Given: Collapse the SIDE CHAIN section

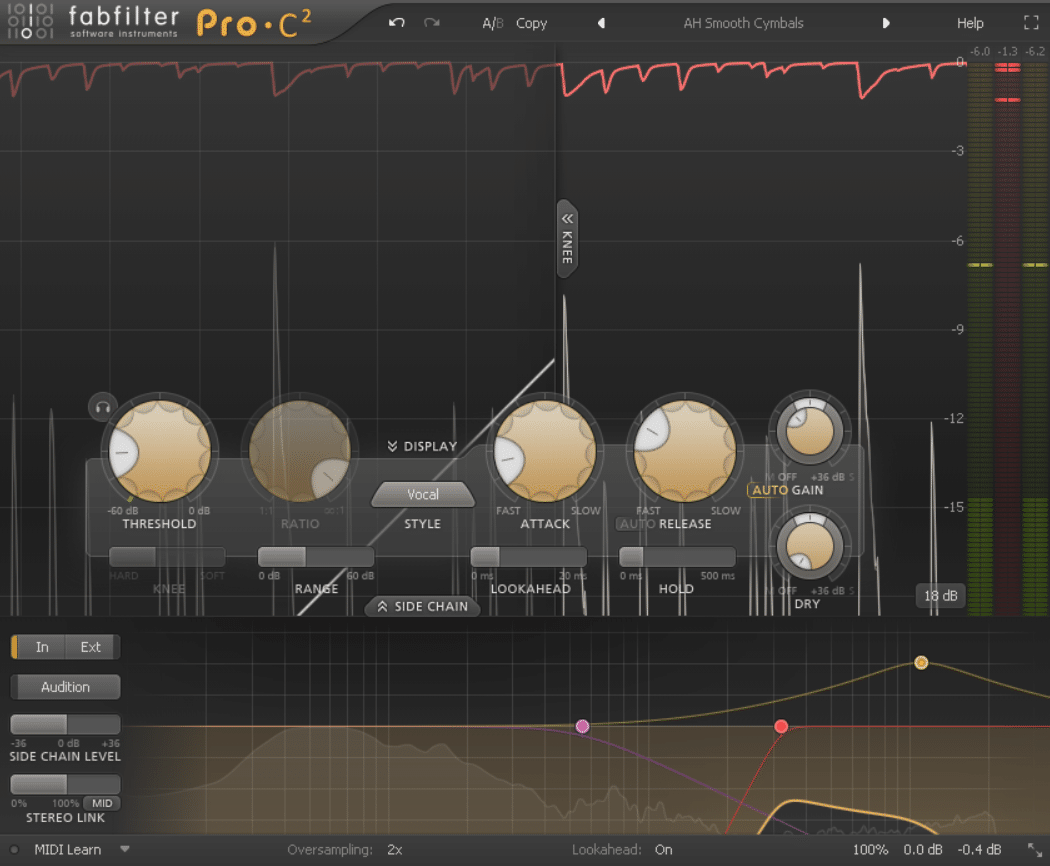Looking at the screenshot, I should [423, 606].
